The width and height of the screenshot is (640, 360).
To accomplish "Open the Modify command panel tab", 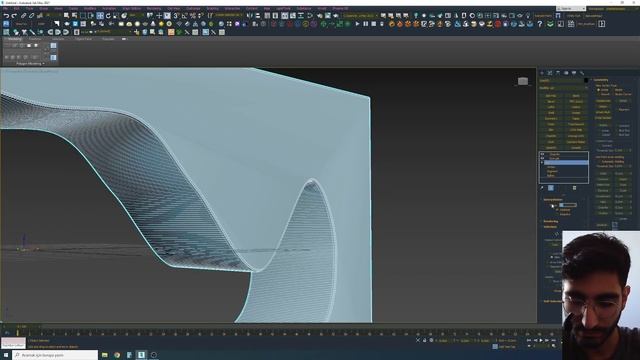I will click(549, 73).
